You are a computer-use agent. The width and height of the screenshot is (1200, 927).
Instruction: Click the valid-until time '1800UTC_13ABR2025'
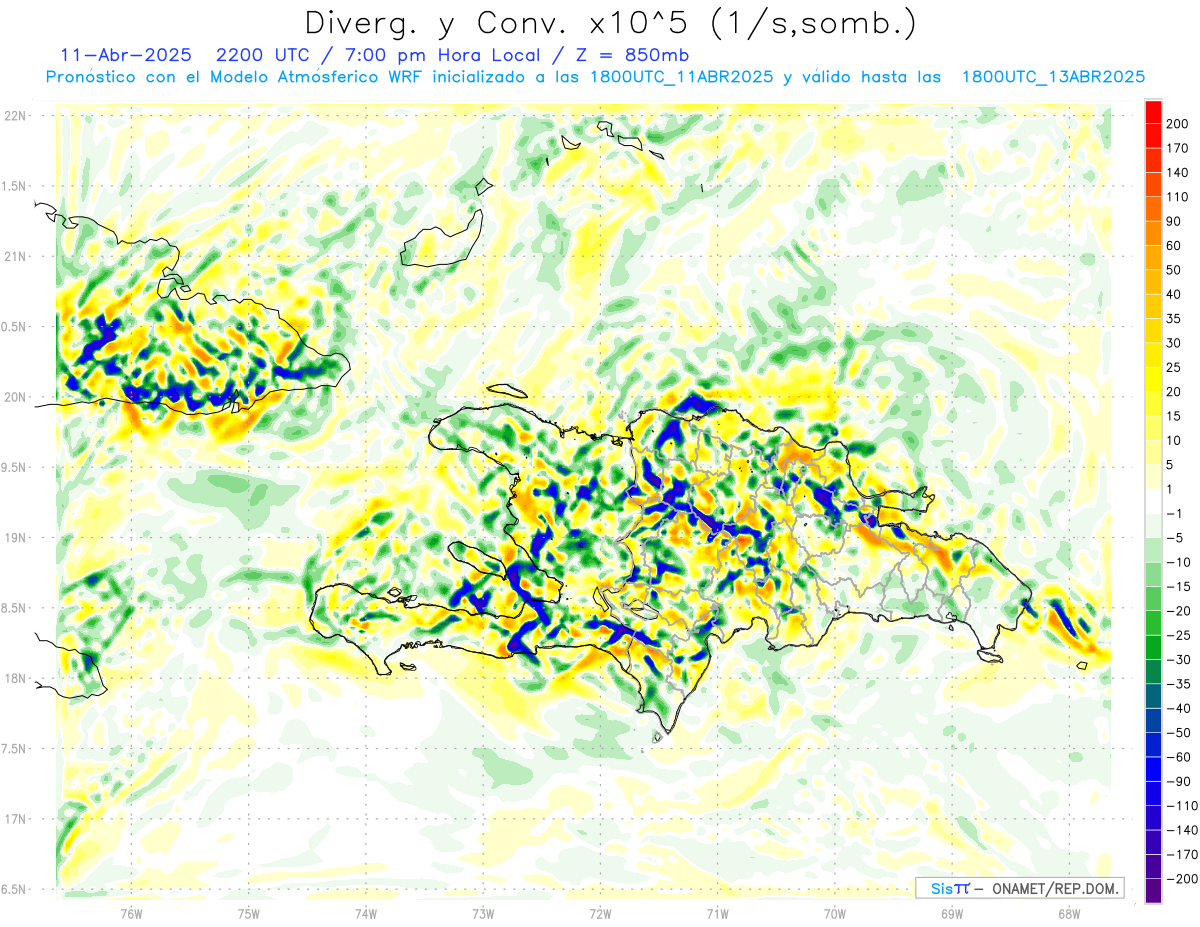pyautogui.click(x=1052, y=77)
